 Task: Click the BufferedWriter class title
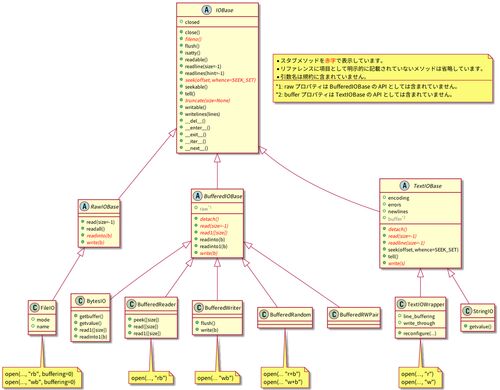pyautogui.click(x=222, y=307)
